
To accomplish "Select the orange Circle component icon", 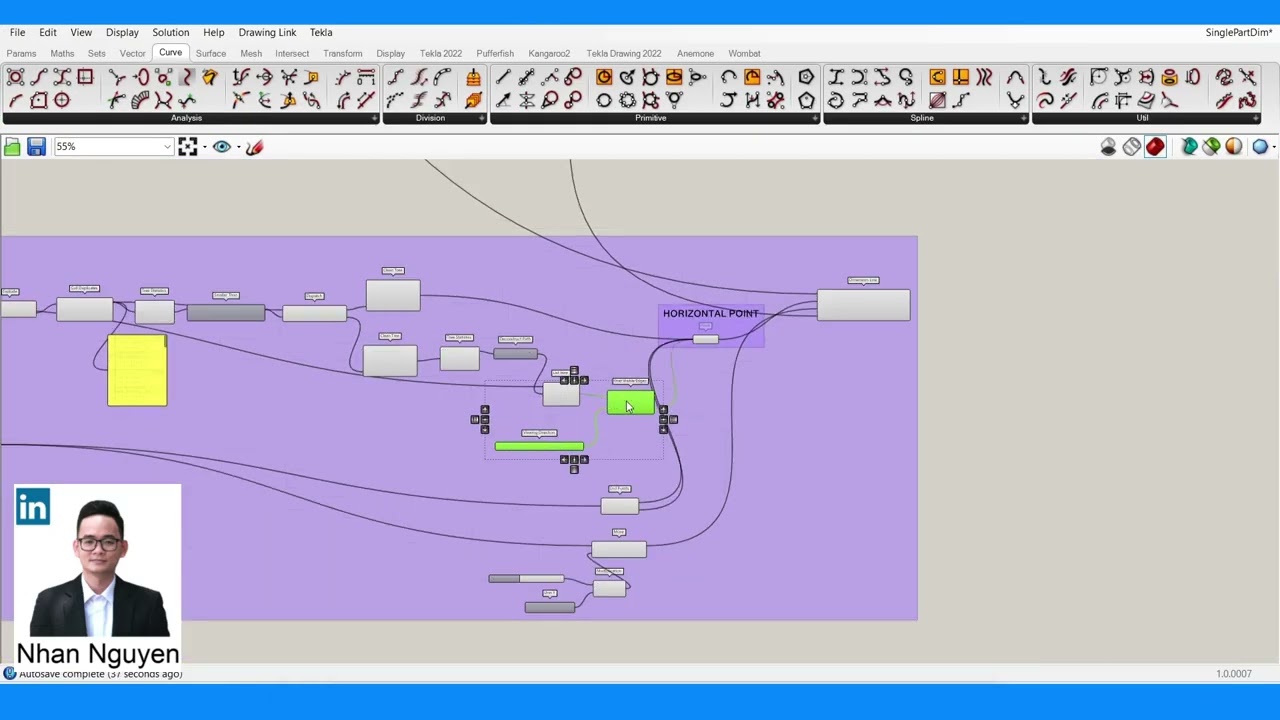I will [x=604, y=77].
